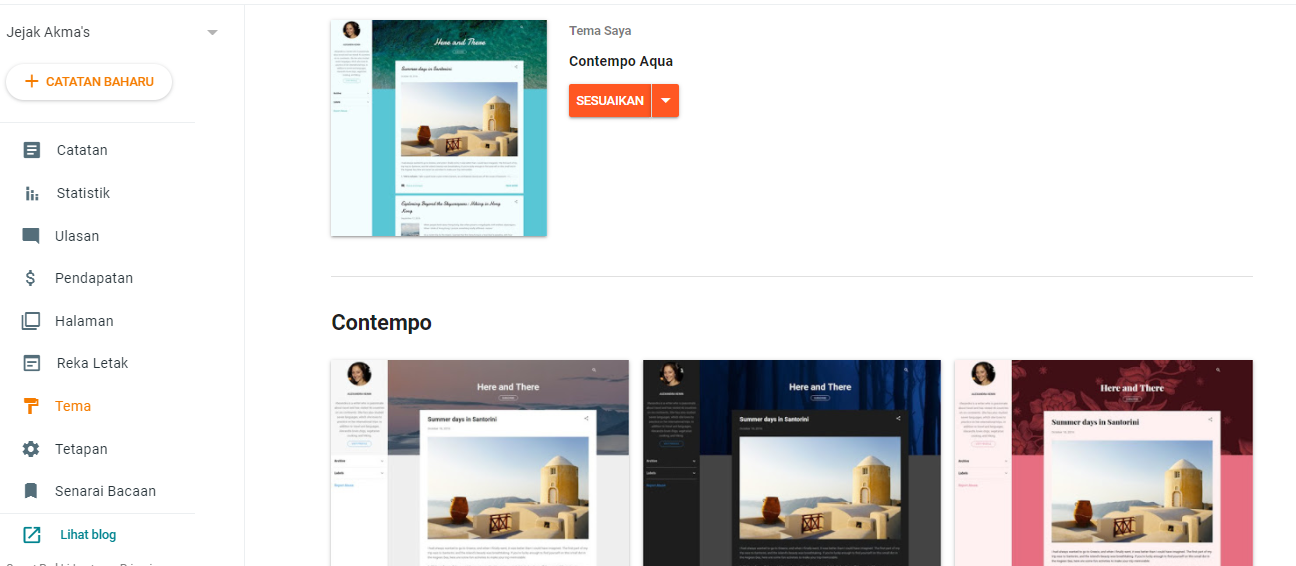Click the Contempo Aqua current theme preview
The height and width of the screenshot is (566, 1296).
click(x=439, y=128)
